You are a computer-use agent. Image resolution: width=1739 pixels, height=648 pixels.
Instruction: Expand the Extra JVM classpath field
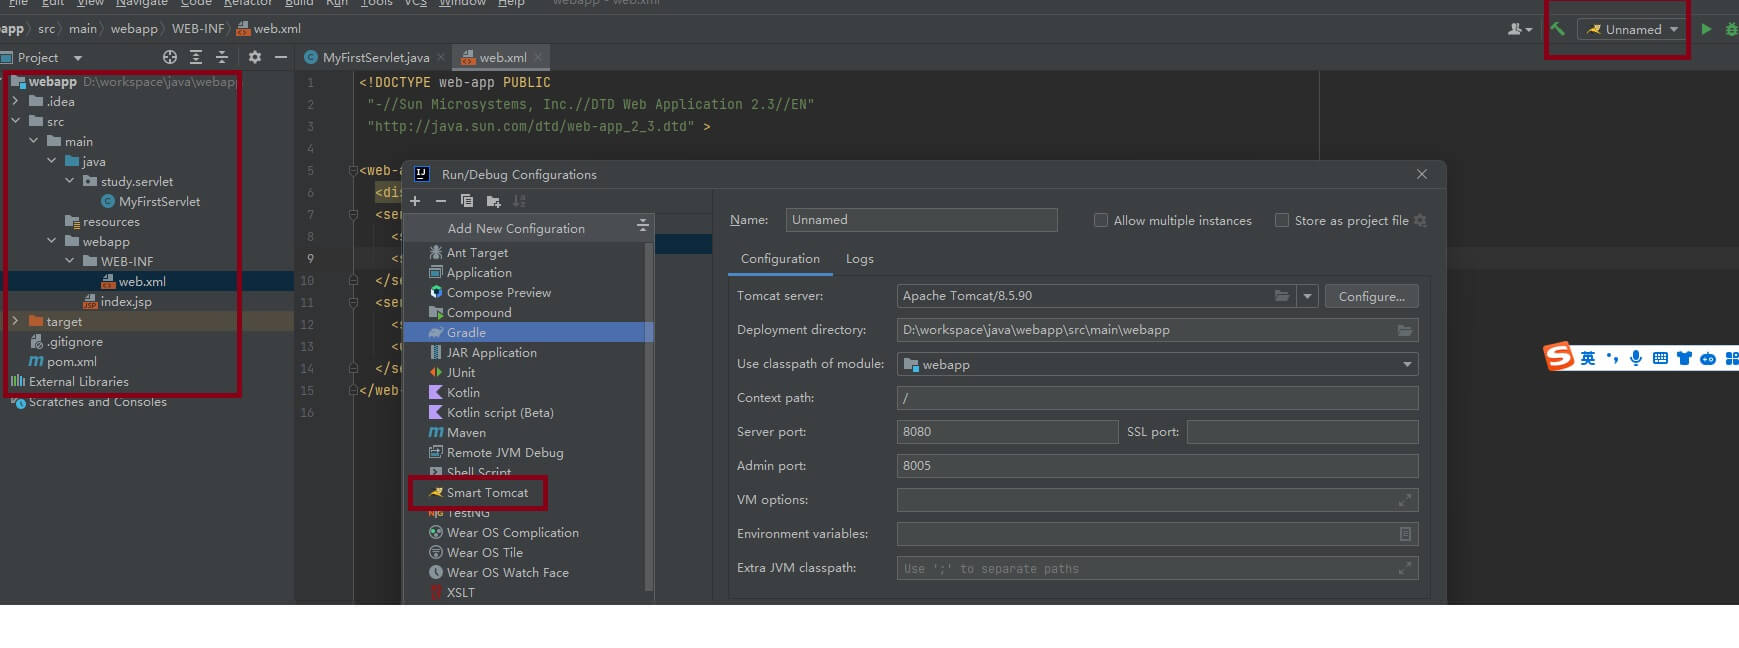coord(1405,568)
